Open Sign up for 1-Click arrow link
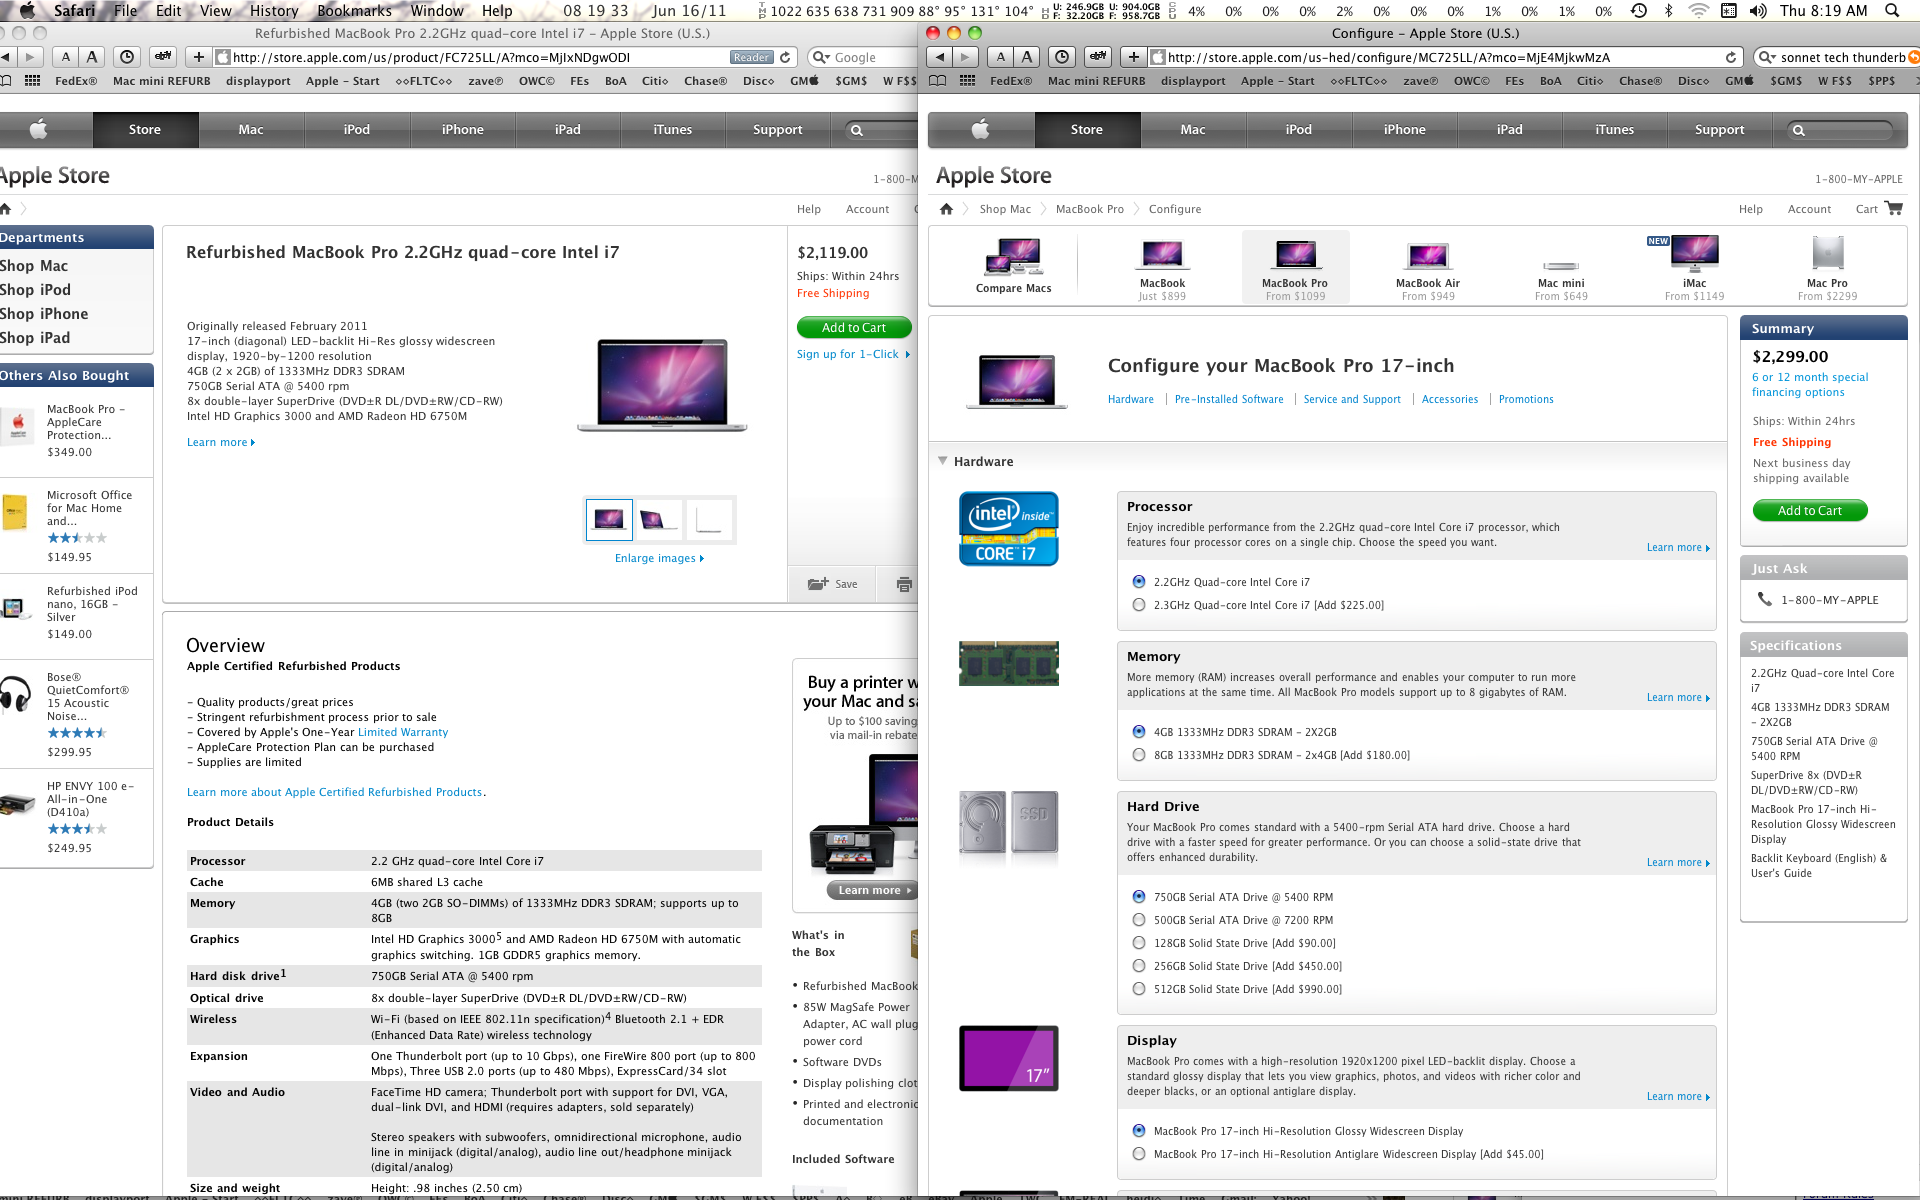 click(853, 354)
